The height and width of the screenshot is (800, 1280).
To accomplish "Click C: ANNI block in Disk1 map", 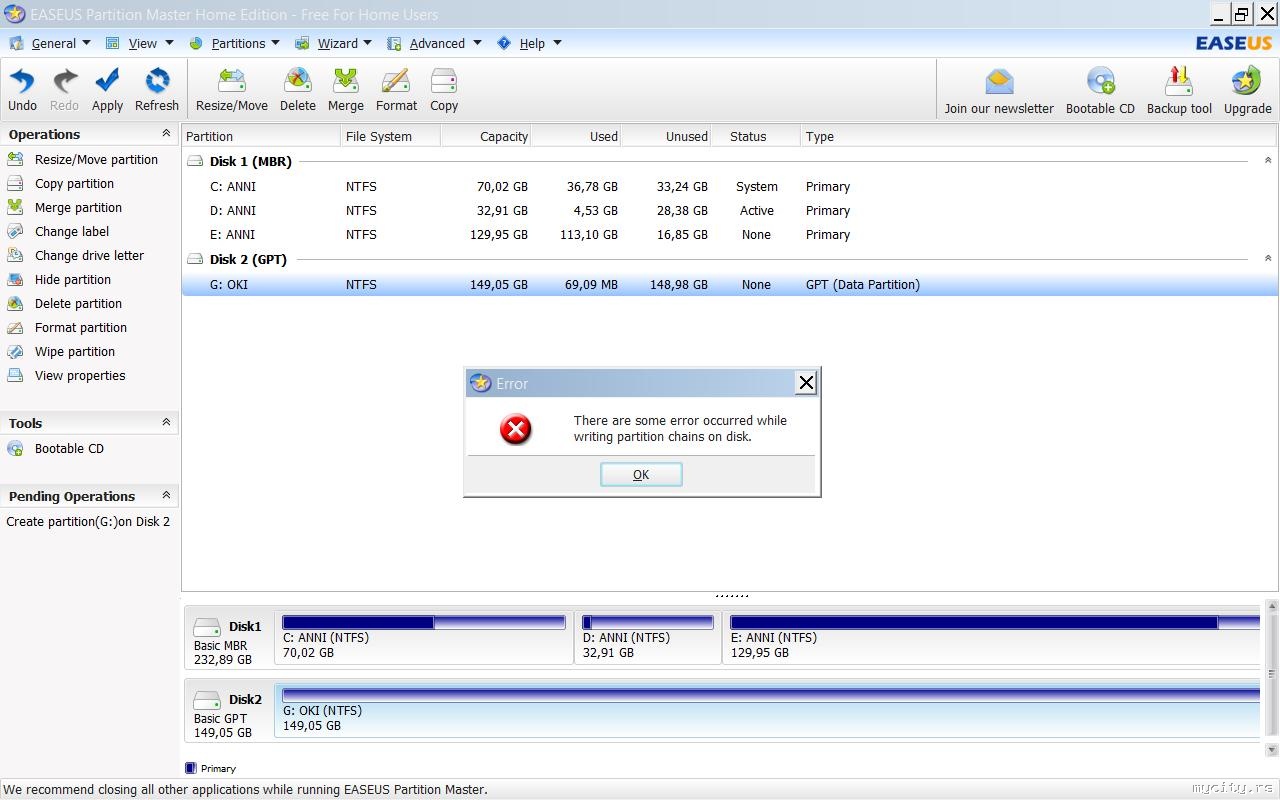I will (424, 638).
